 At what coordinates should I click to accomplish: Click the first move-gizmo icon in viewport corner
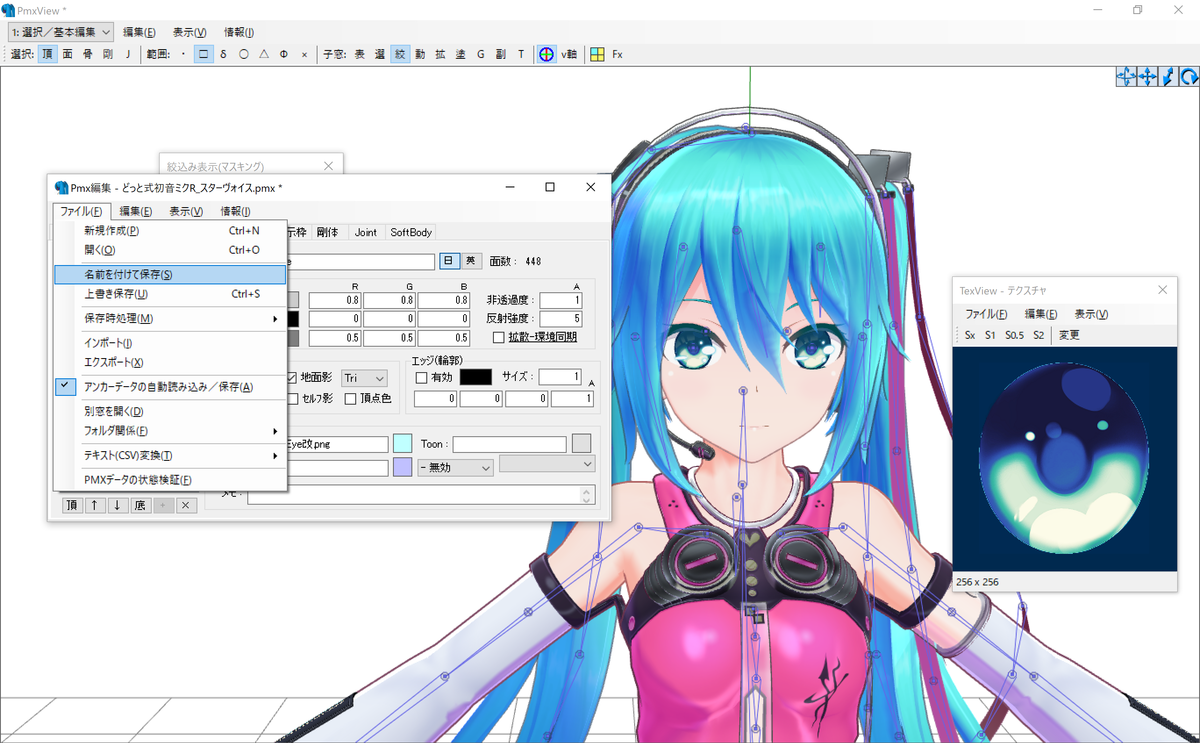point(1126,76)
